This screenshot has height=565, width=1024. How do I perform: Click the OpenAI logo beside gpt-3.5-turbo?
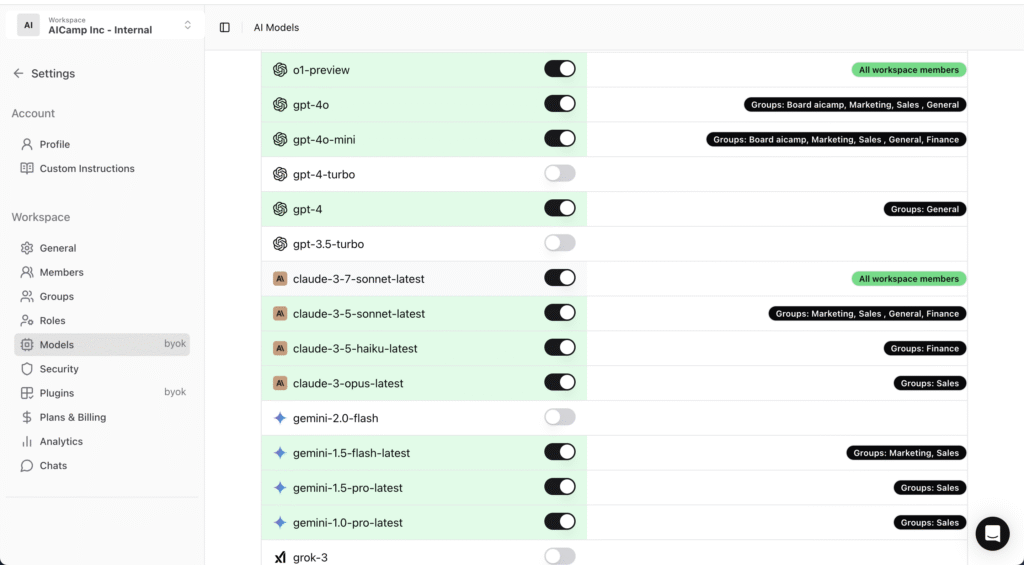coord(280,244)
